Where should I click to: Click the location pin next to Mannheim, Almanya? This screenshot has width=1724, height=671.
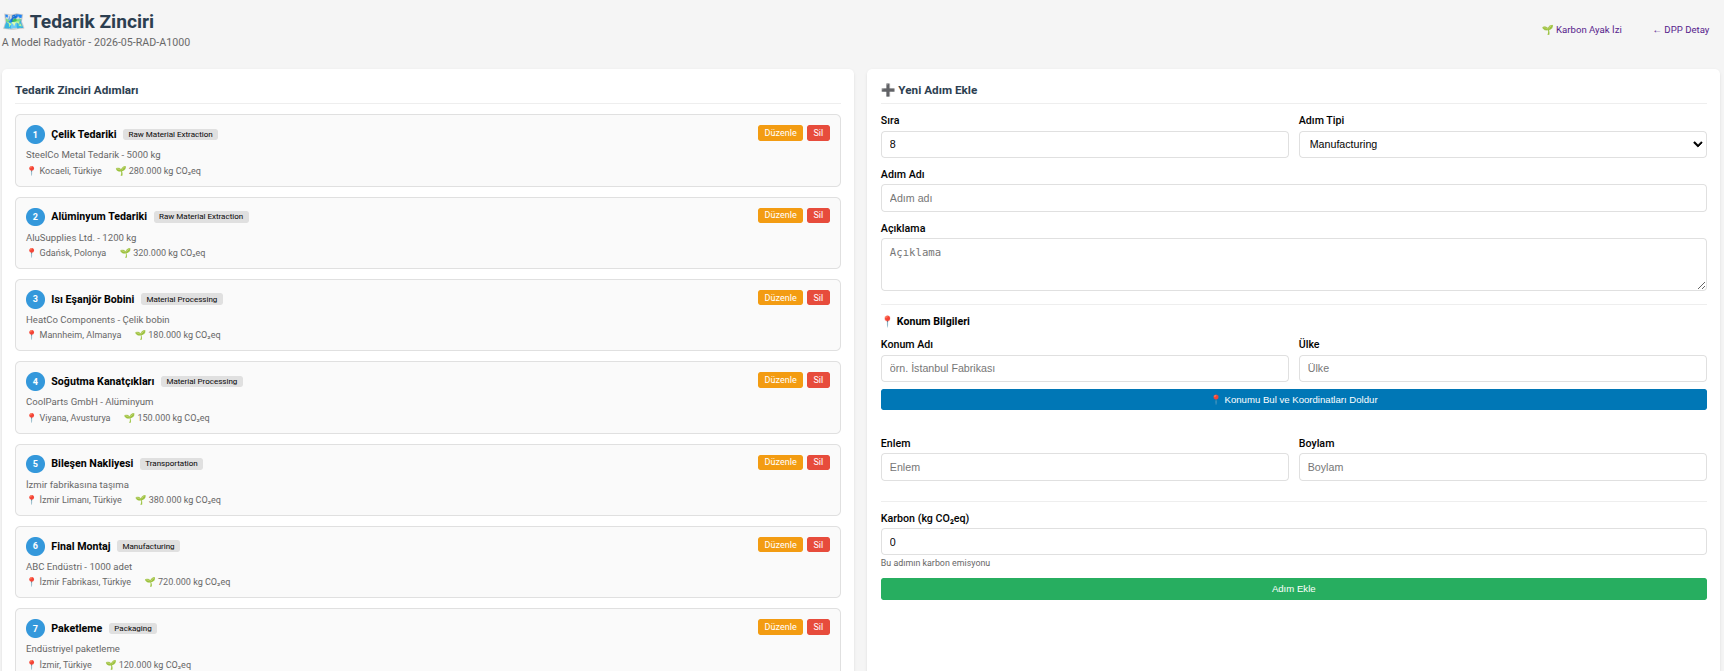31,335
